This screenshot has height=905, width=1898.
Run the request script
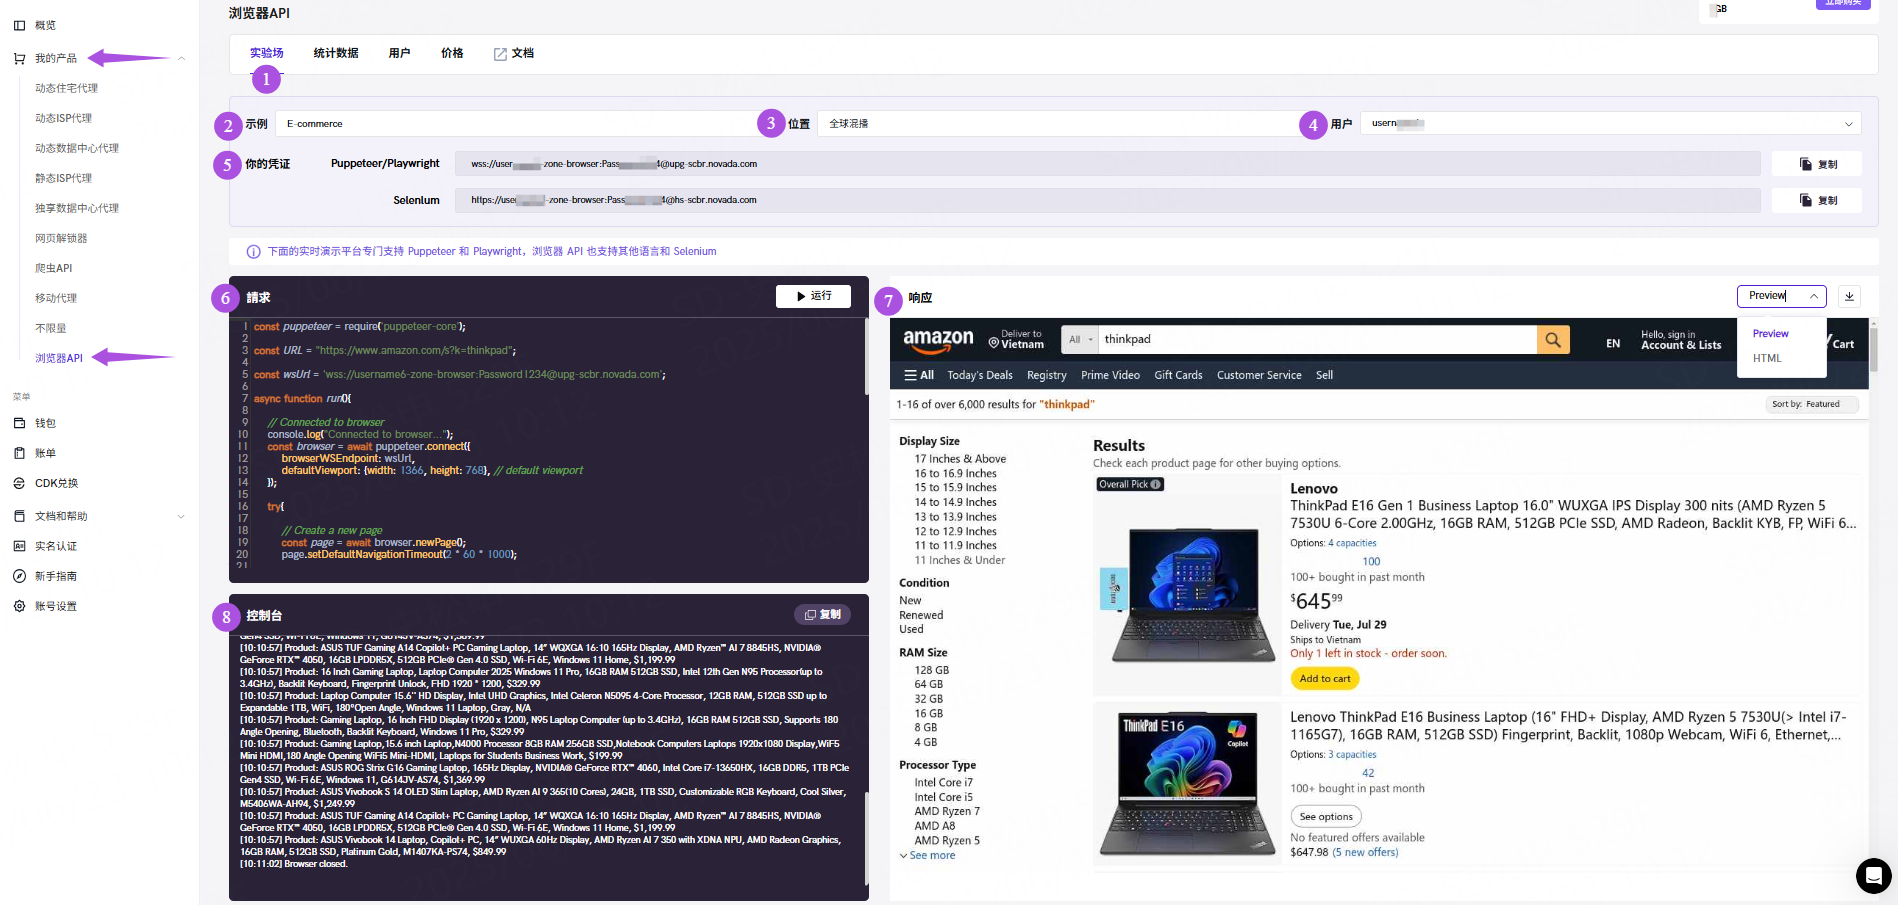(813, 296)
